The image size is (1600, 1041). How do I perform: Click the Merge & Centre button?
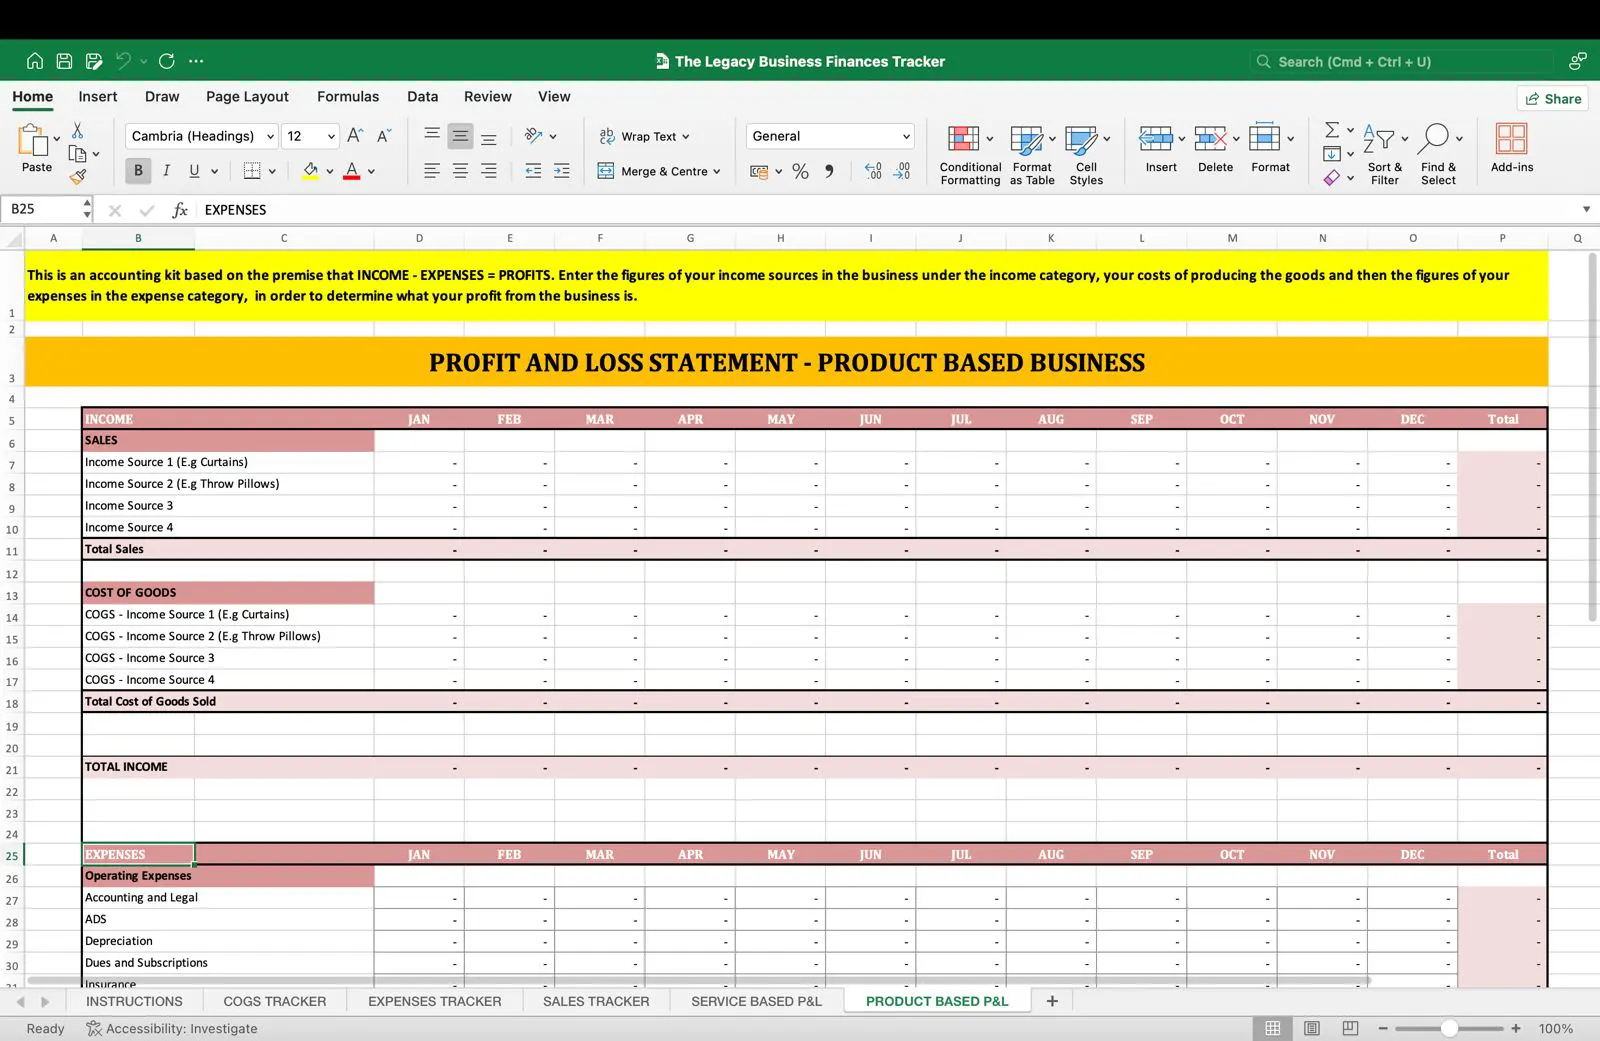coord(653,171)
